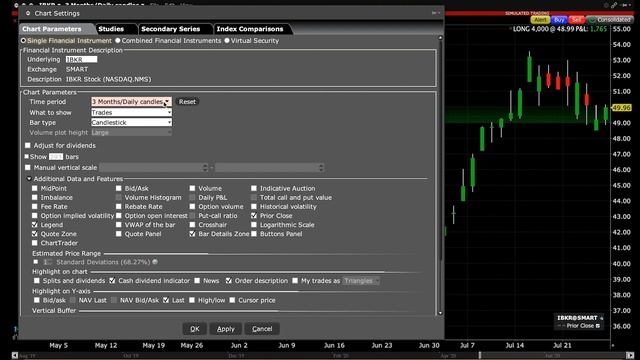Toggle the Order description checkbox

229,280
